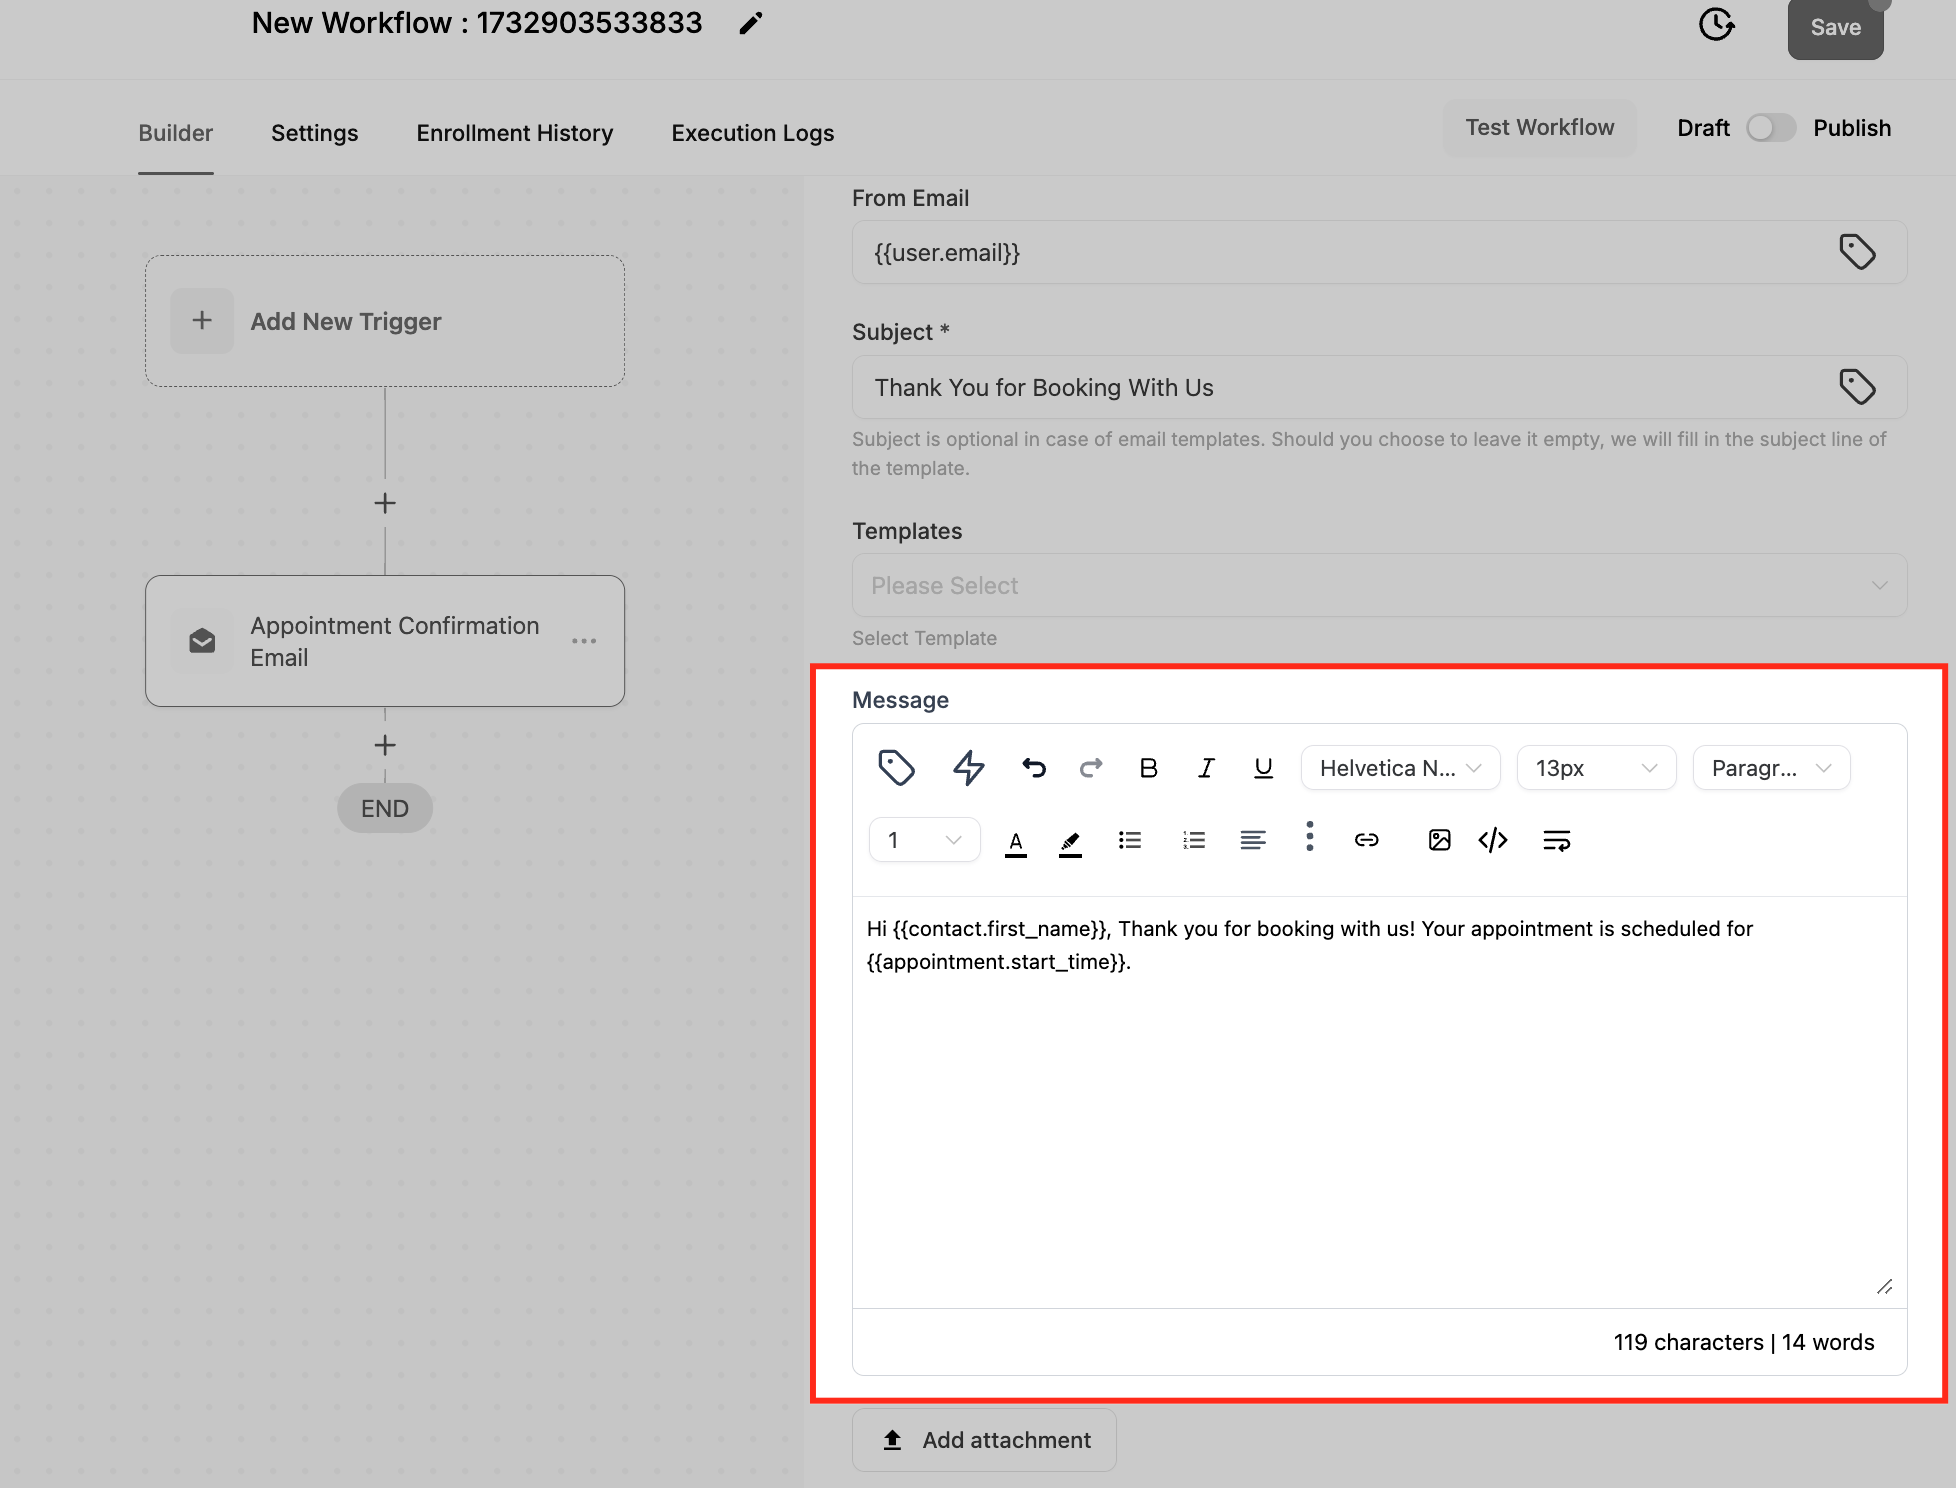The height and width of the screenshot is (1488, 1956).
Task: Insert a custom value tag into the message
Action: pyautogui.click(x=897, y=767)
